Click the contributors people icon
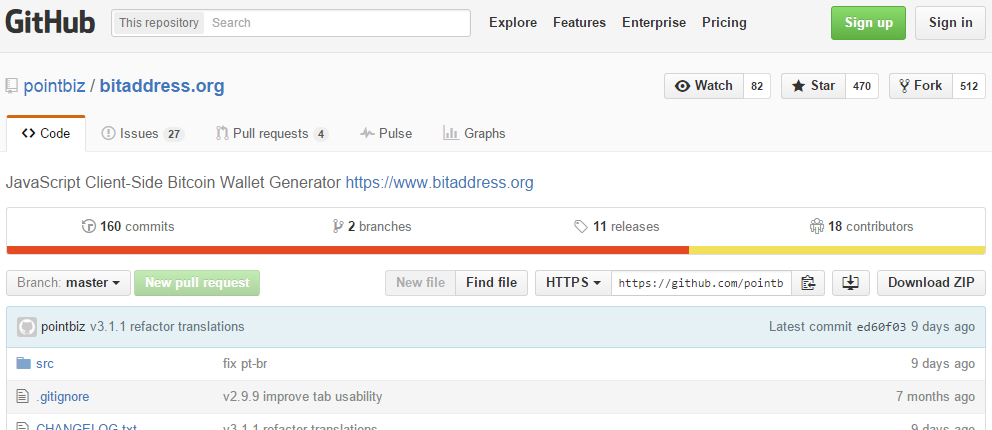 click(x=816, y=226)
